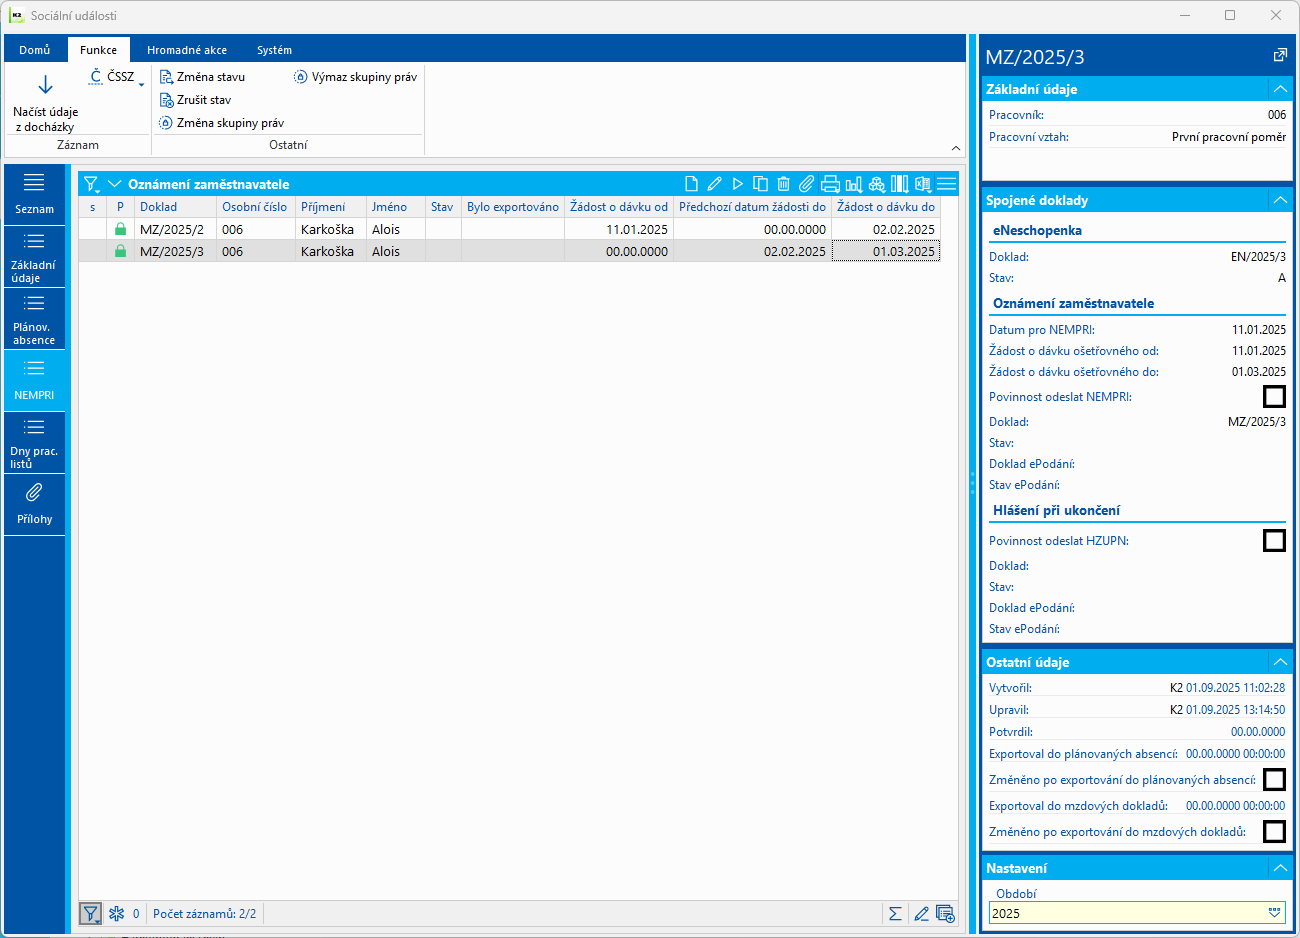Click the lock icon in the MZ/2025/3 row
The width and height of the screenshot is (1300, 938).
point(121,251)
